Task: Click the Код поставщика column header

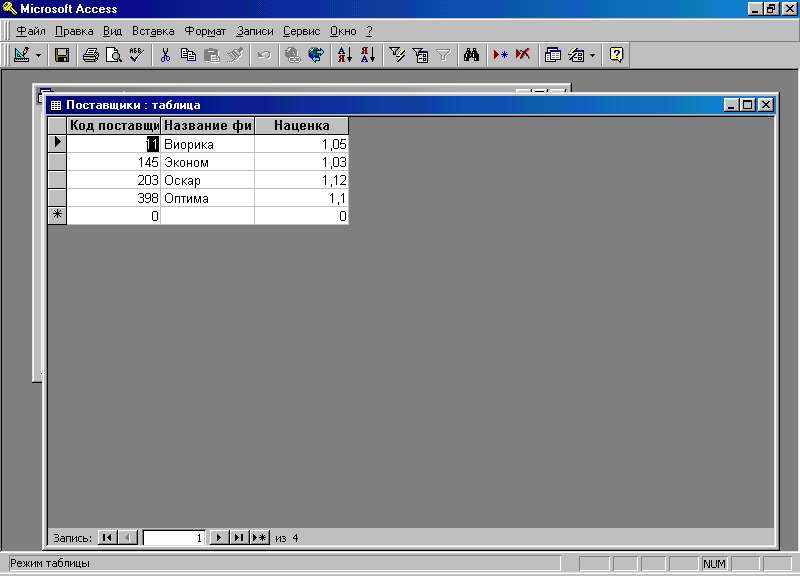Action: pyautogui.click(x=114, y=126)
